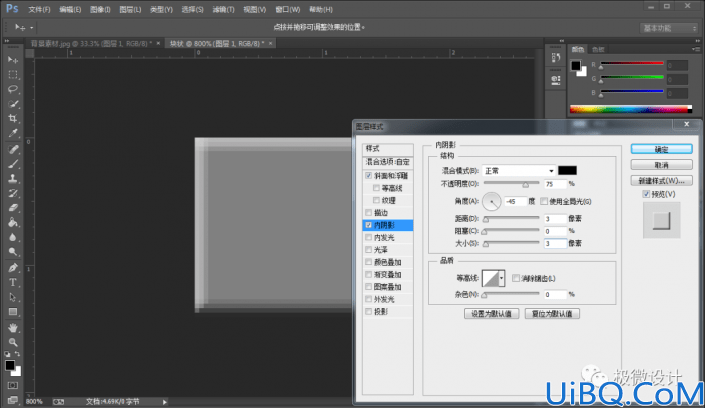Screen dimensions: 705x408
Task: Click 复位为默认值 reset default button
Action: pos(552,314)
